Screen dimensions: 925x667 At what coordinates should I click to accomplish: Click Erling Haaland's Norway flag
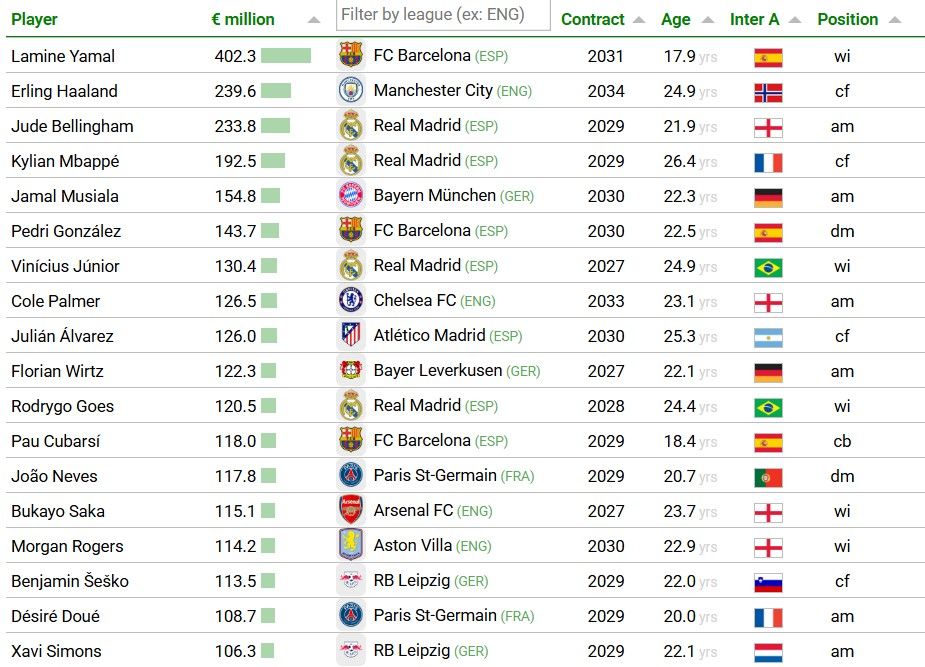(768, 93)
